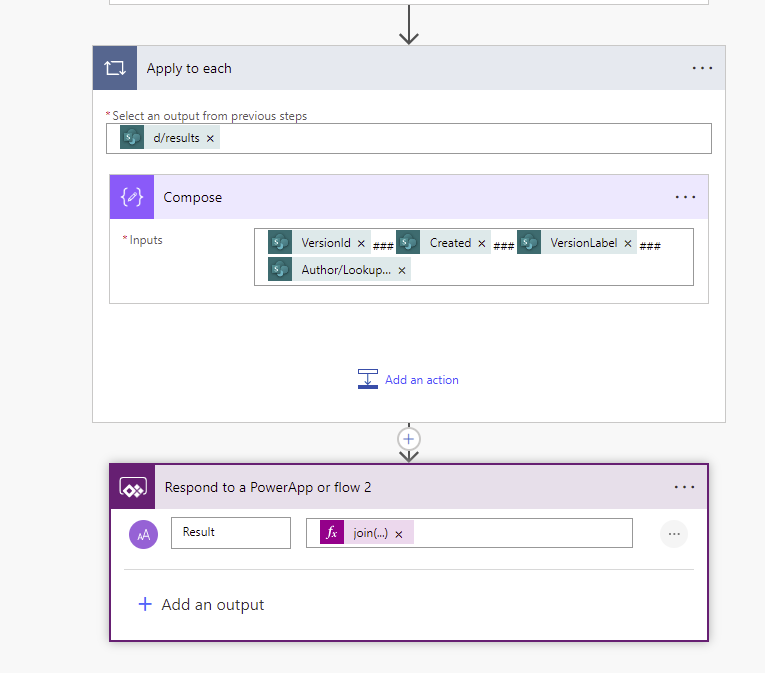Click the text type icon beside Result

143,534
